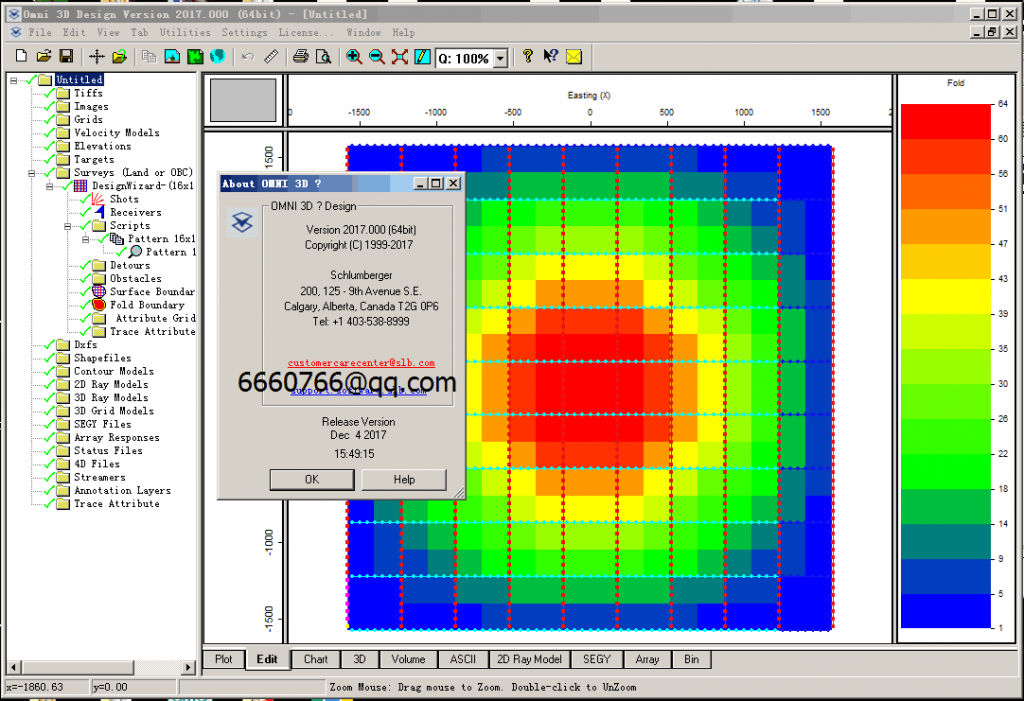The width and height of the screenshot is (1024, 701).
Task: Save the project with the floppy disk icon
Action: point(66,56)
